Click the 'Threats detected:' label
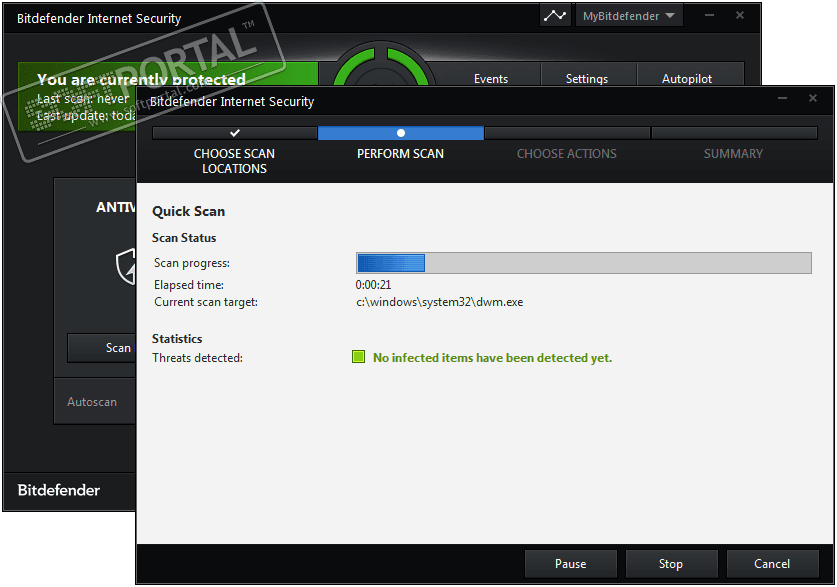 198,358
